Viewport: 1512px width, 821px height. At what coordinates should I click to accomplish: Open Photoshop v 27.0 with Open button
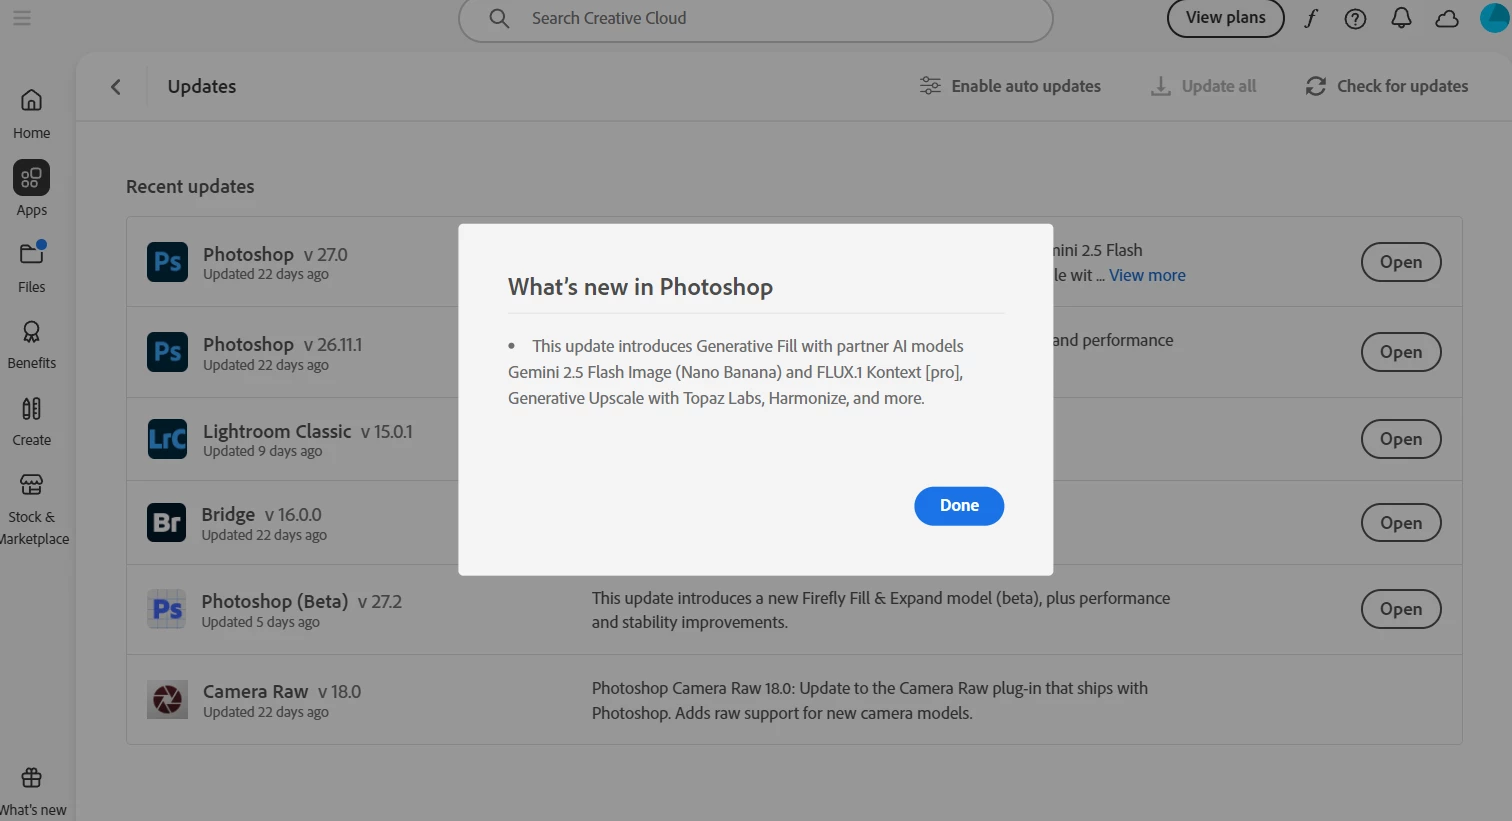click(x=1401, y=262)
